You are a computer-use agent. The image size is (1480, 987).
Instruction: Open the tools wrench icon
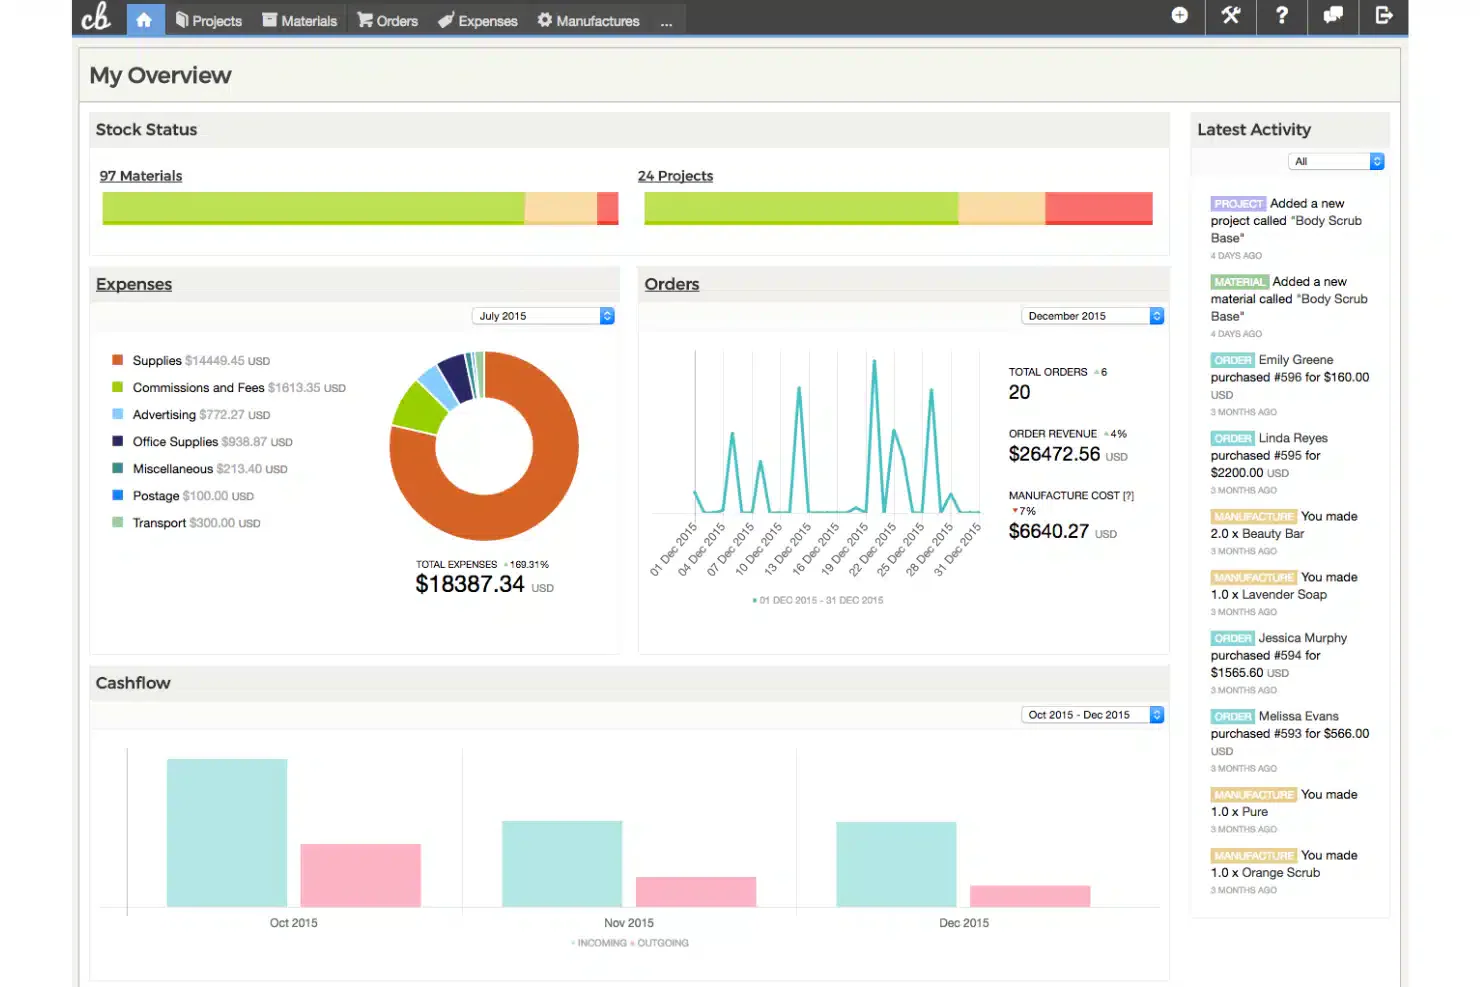(1230, 16)
